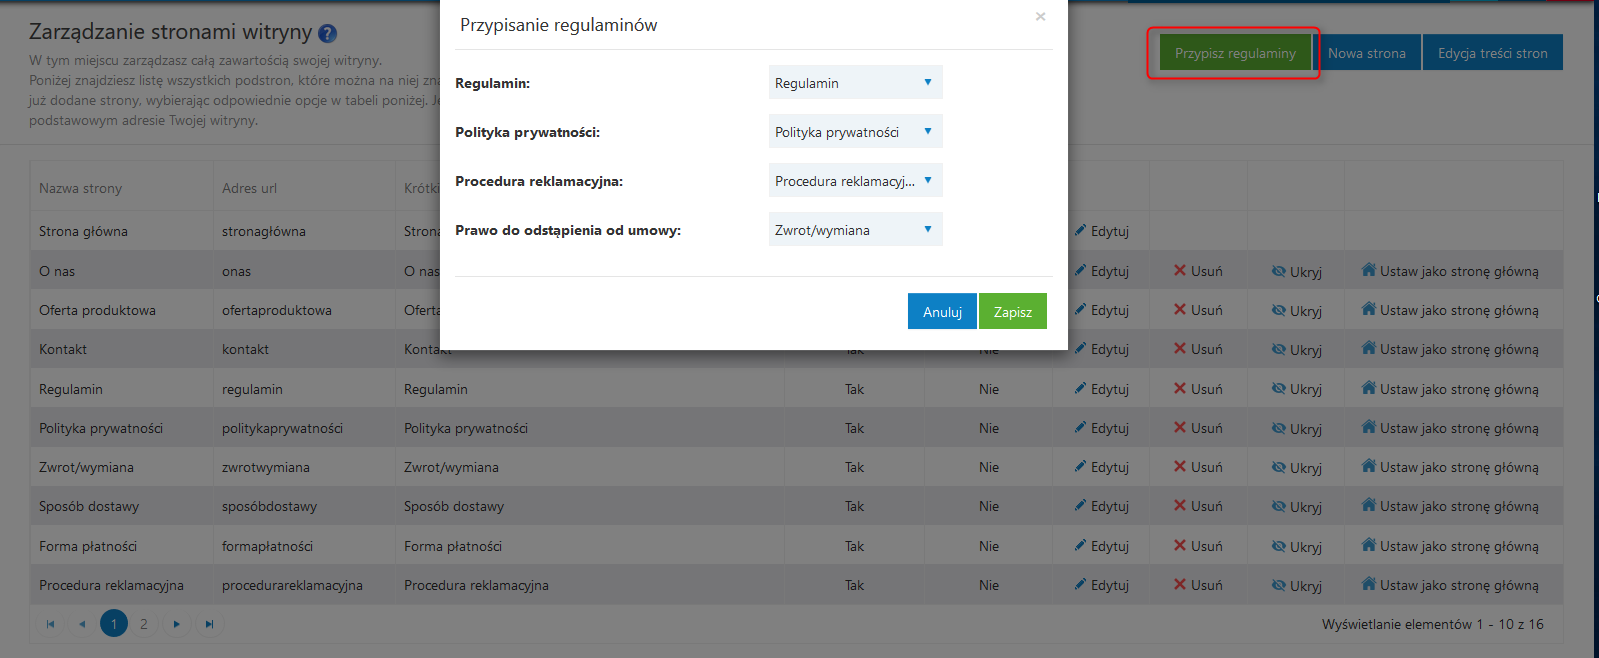Click house icon for Oferta produktowa row
Viewport: 1599px width, 658px height.
(1368, 310)
